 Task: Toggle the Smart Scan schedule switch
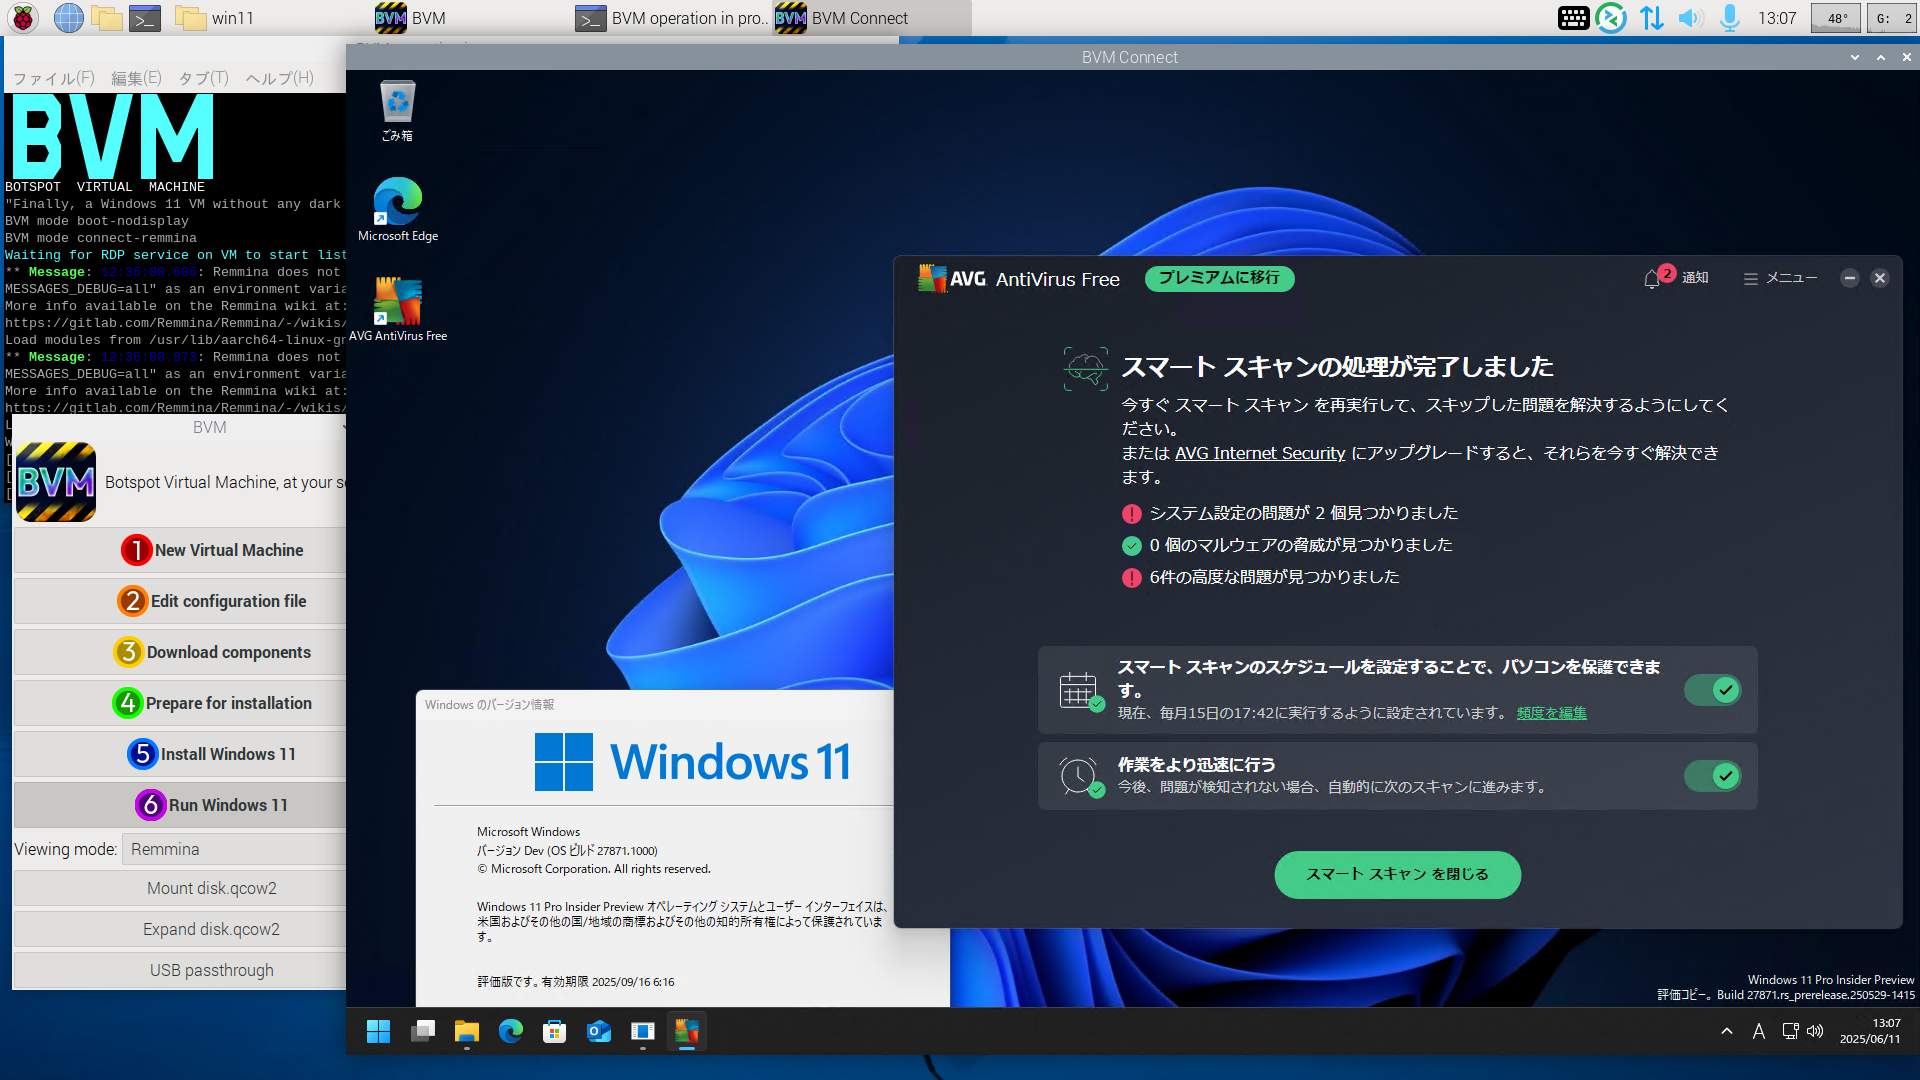click(1713, 690)
